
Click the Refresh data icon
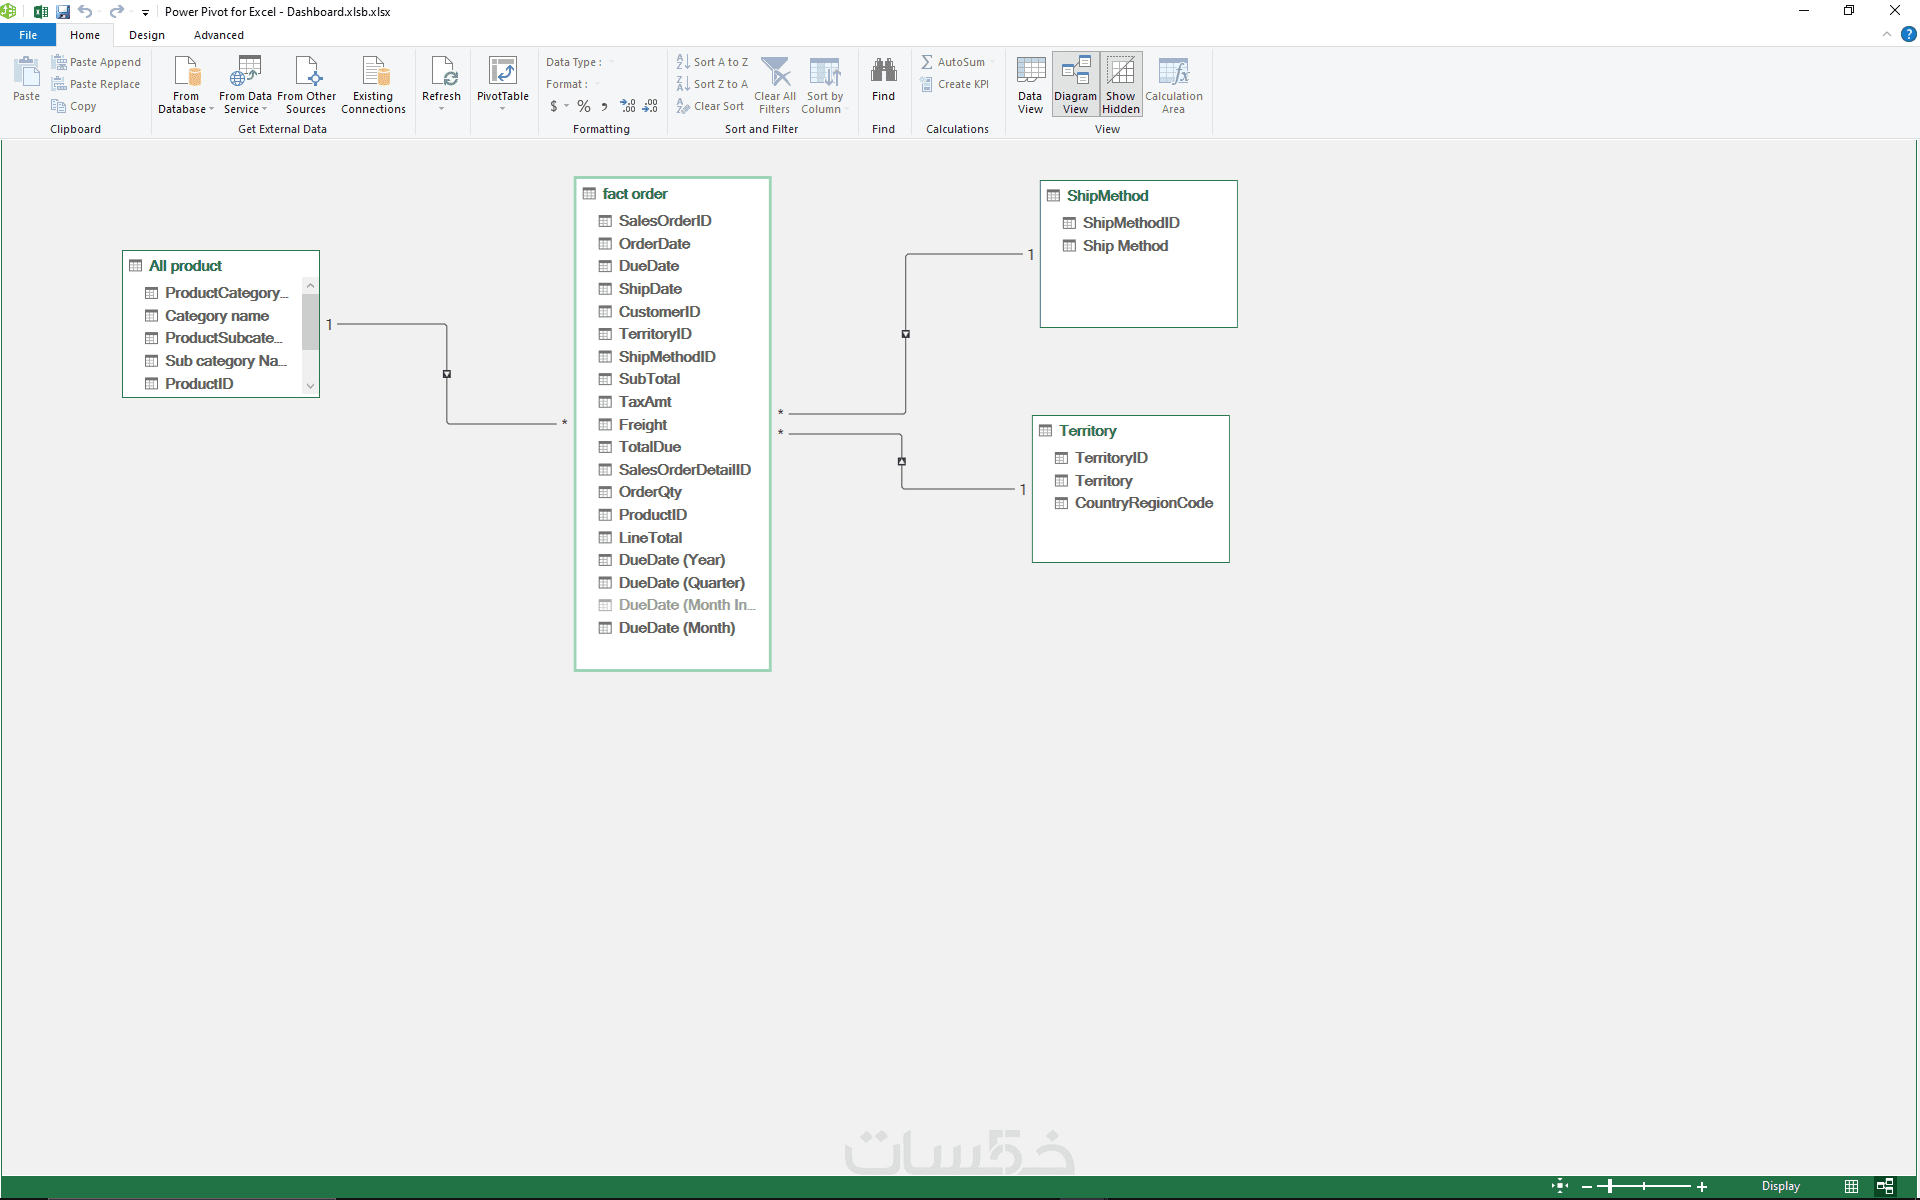[441, 80]
